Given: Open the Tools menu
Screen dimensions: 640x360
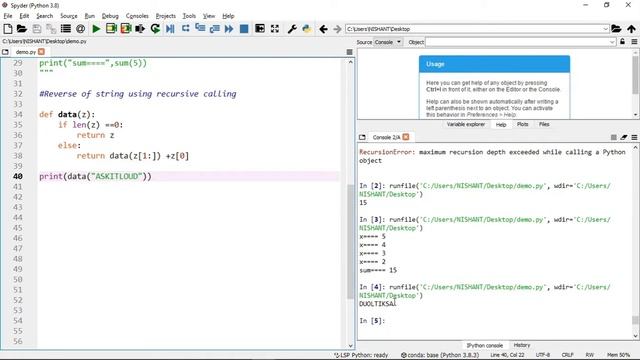Looking at the screenshot, I should pyautogui.click(x=189, y=16).
